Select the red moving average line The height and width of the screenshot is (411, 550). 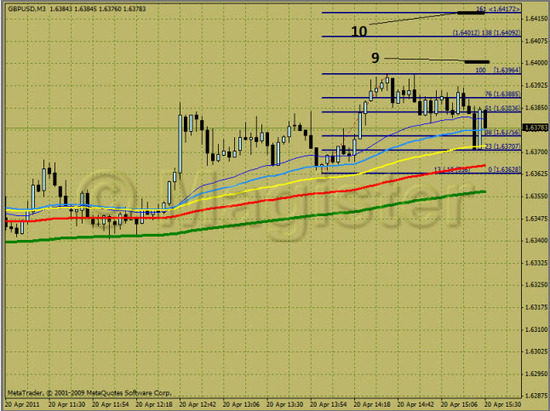(x=246, y=204)
